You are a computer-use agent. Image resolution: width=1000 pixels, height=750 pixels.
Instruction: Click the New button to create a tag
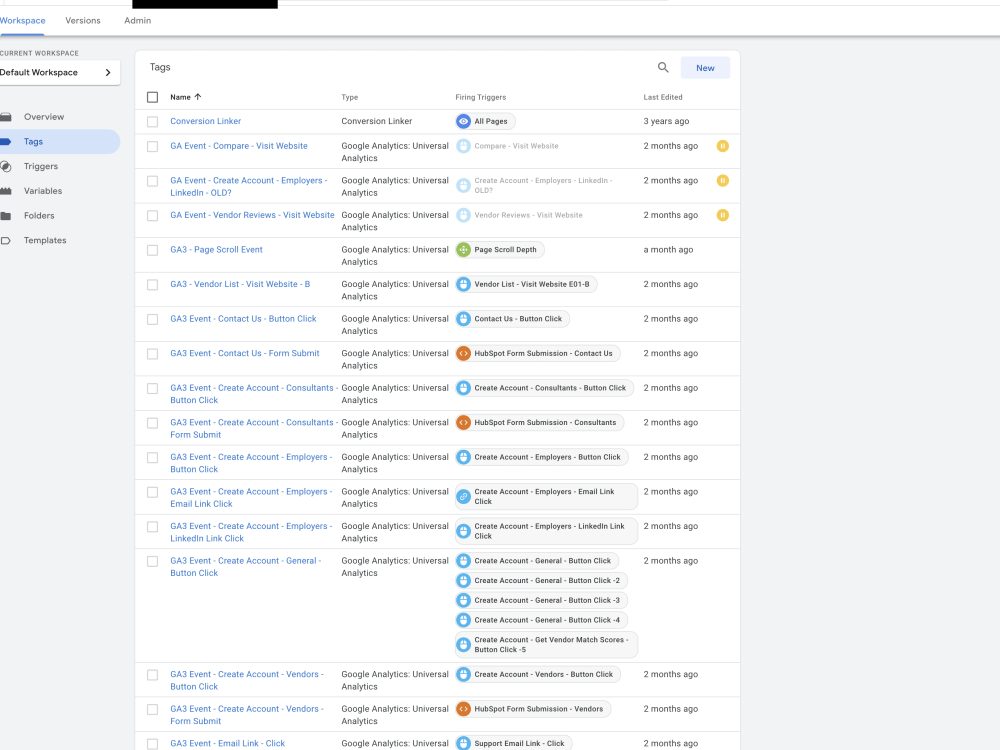tap(705, 67)
